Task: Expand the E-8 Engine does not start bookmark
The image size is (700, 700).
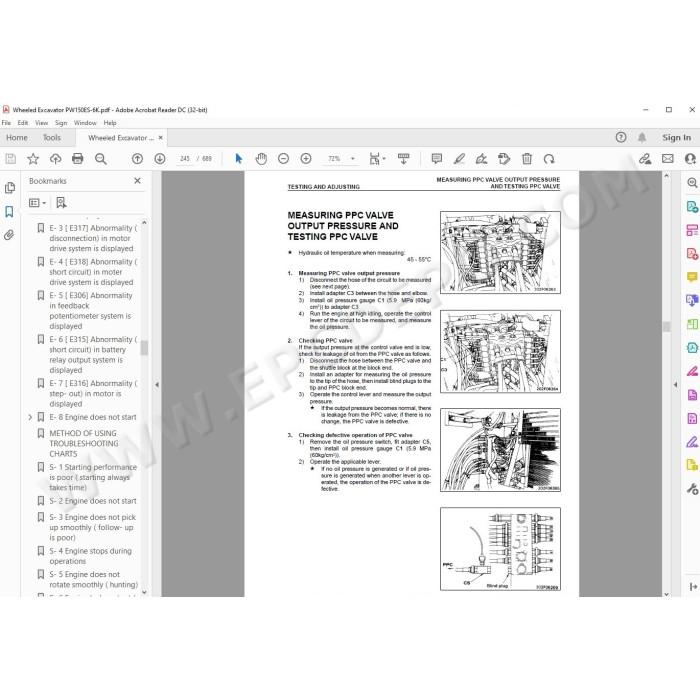Action: click(x=30, y=417)
